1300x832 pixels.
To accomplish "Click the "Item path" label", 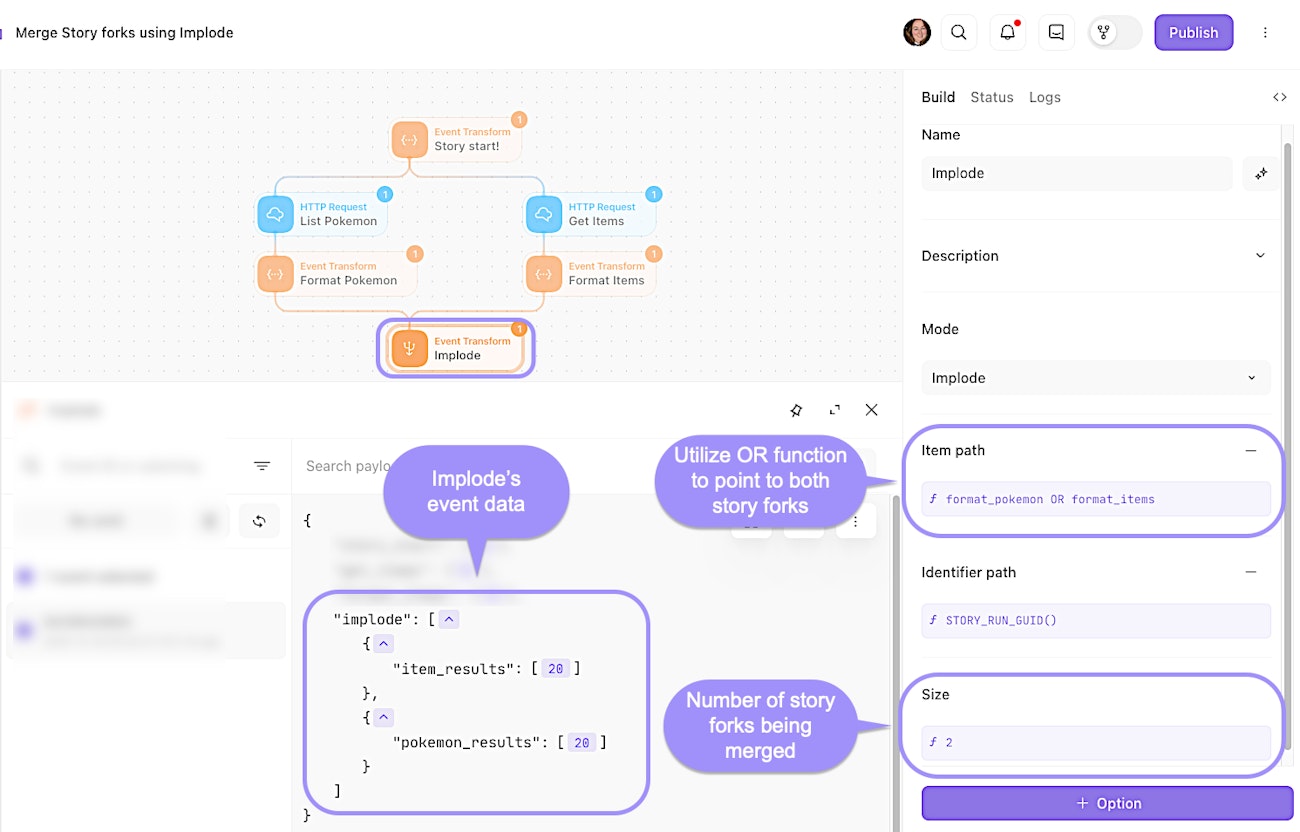I will 953,451.
